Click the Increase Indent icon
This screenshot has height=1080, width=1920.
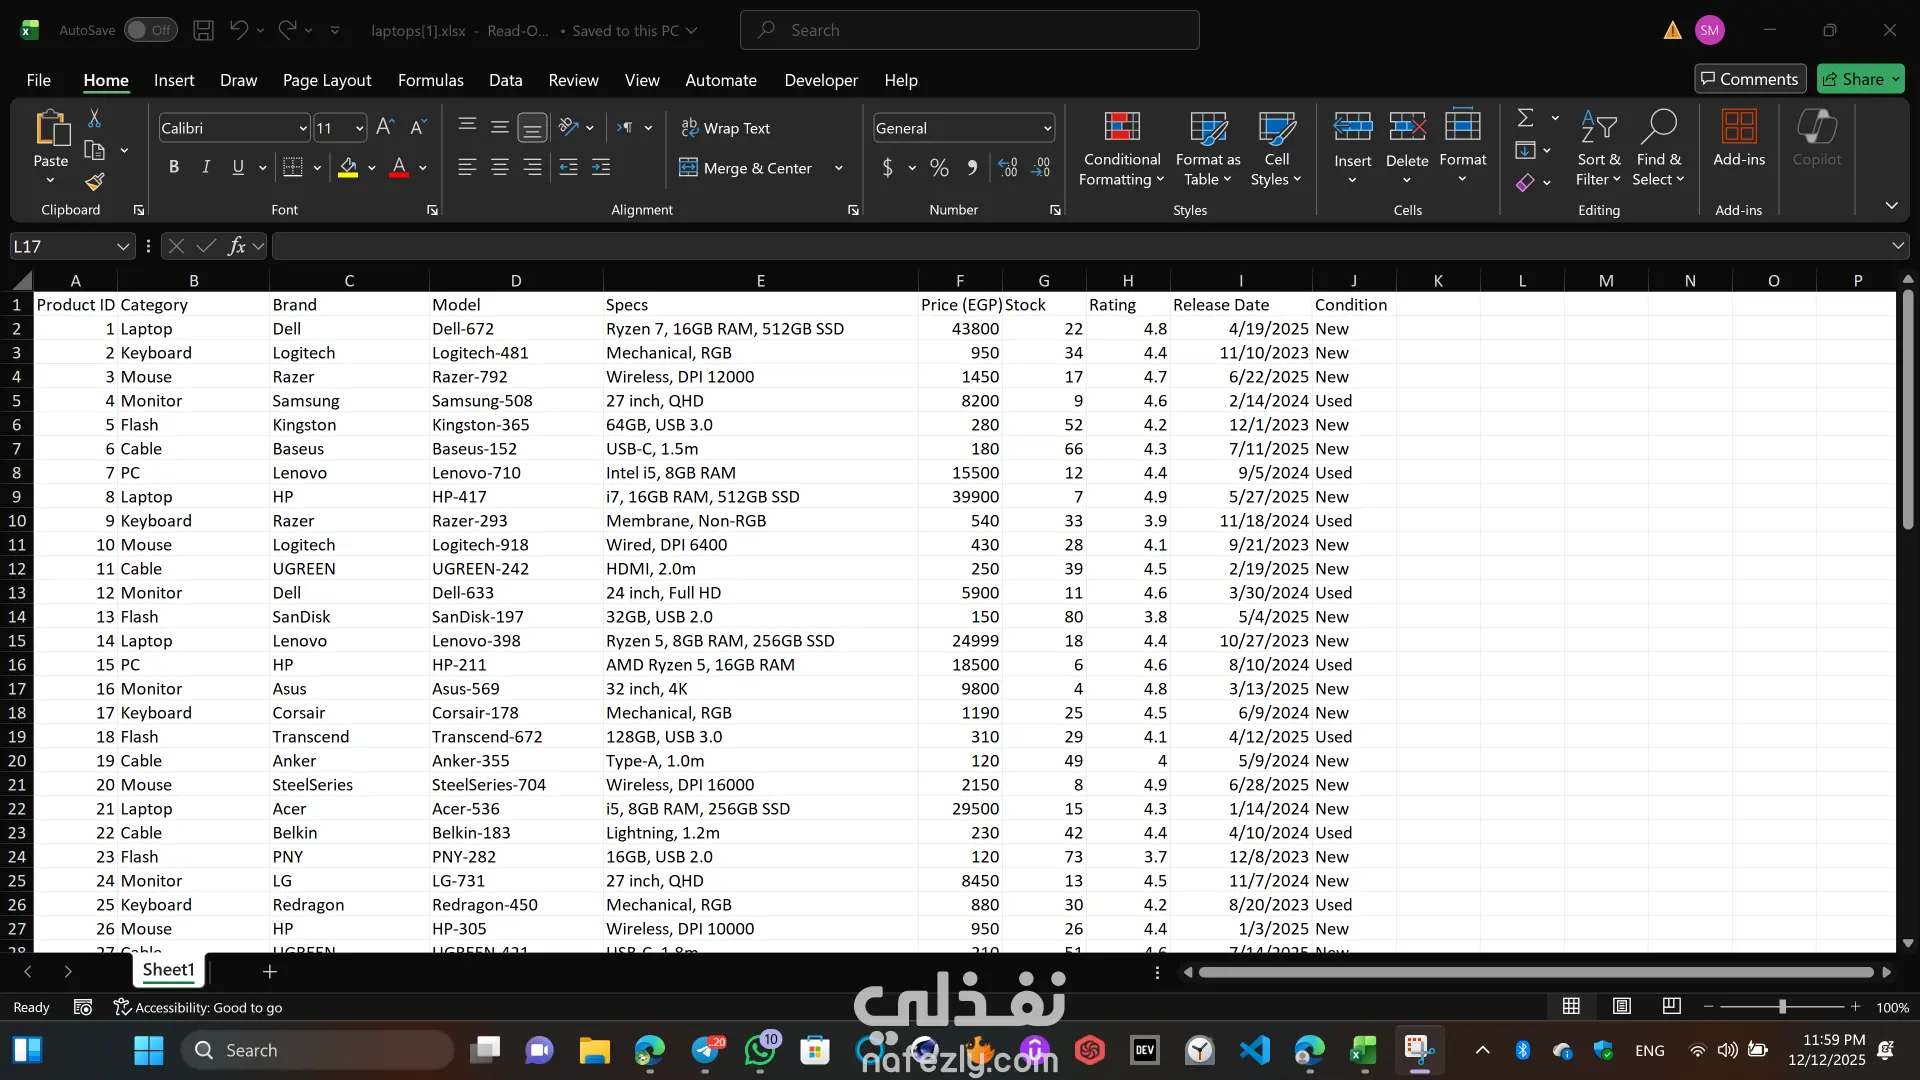(601, 168)
